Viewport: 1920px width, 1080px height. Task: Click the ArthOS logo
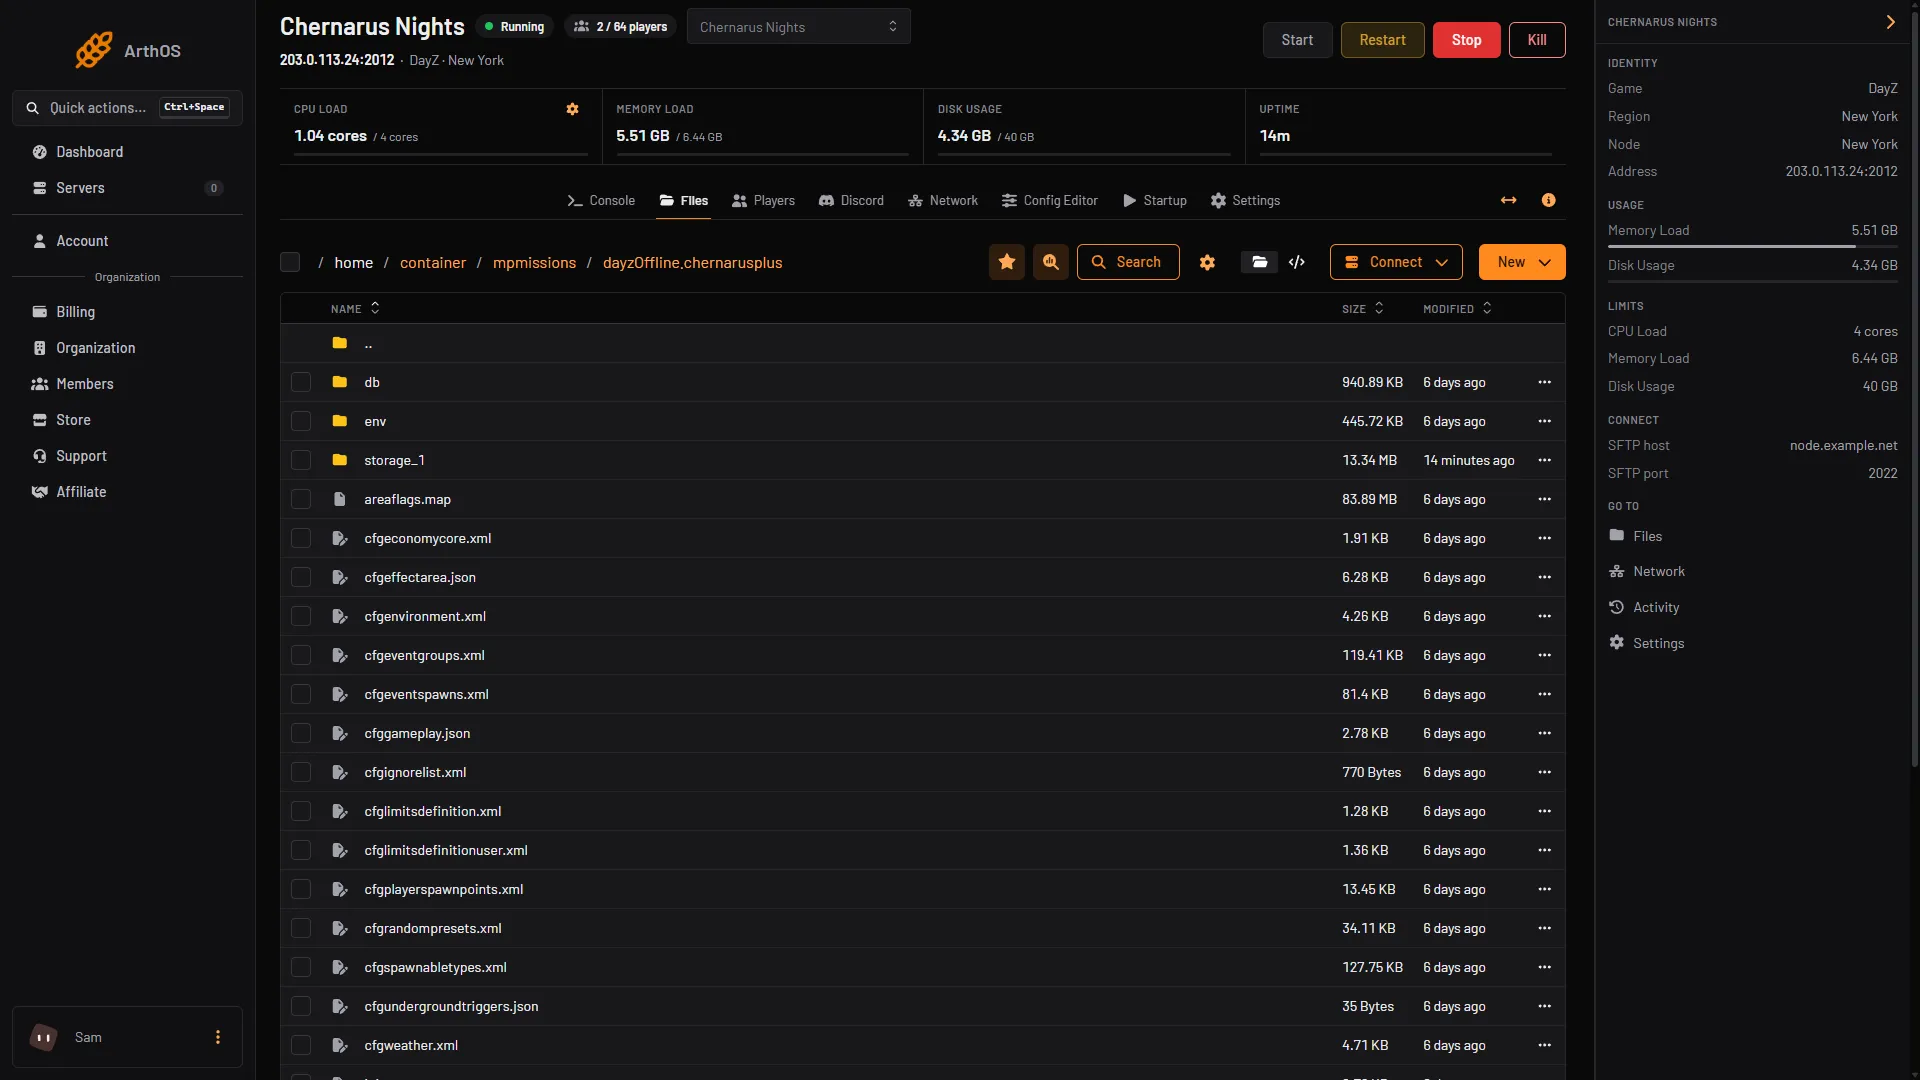(127, 50)
